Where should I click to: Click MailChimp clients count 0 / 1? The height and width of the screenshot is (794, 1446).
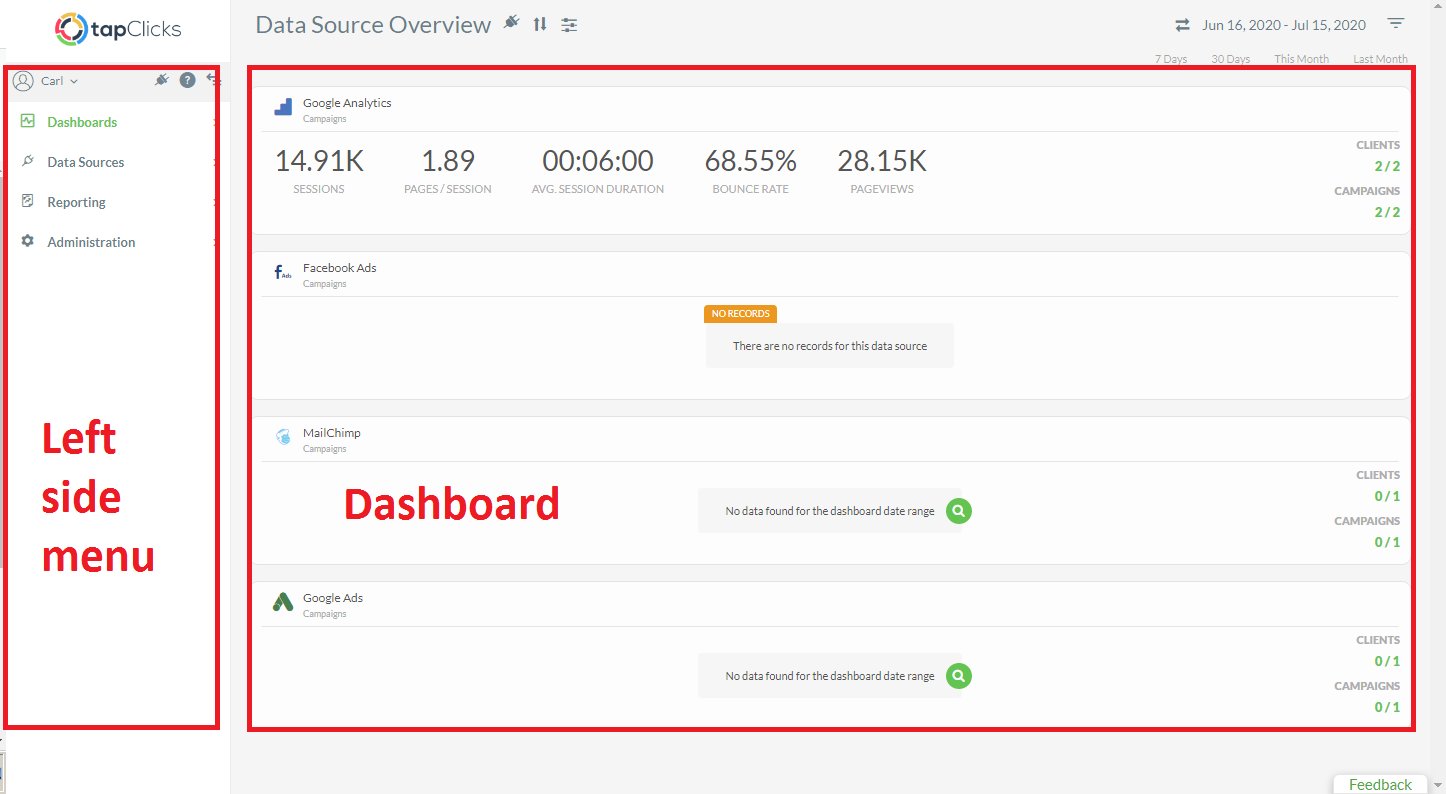[1387, 496]
